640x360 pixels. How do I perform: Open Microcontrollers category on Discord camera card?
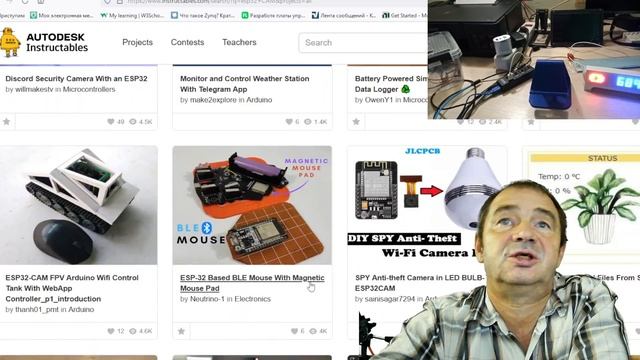click(89, 89)
